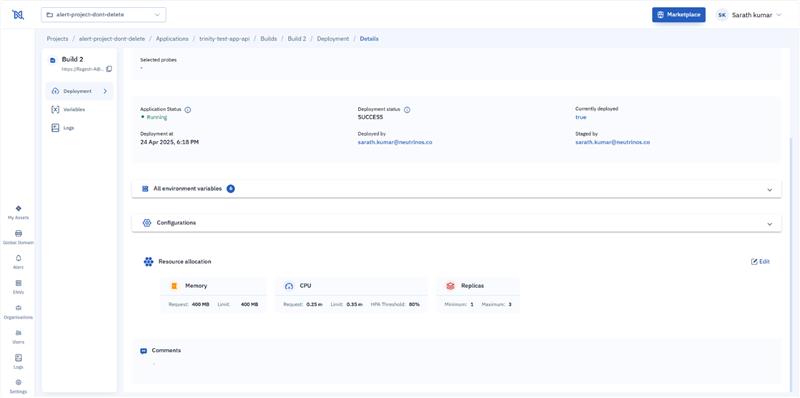Go to Deployment breadcrumb
The width and height of the screenshot is (800, 398).
pyautogui.click(x=333, y=39)
